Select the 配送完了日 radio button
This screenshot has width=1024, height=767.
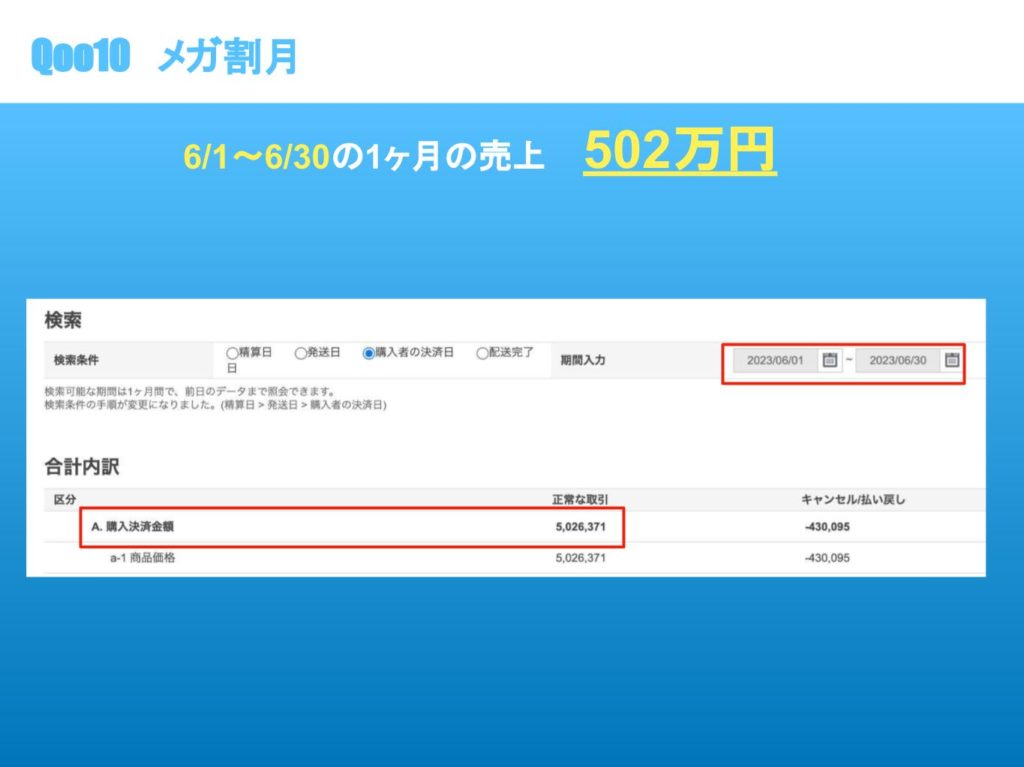point(482,353)
